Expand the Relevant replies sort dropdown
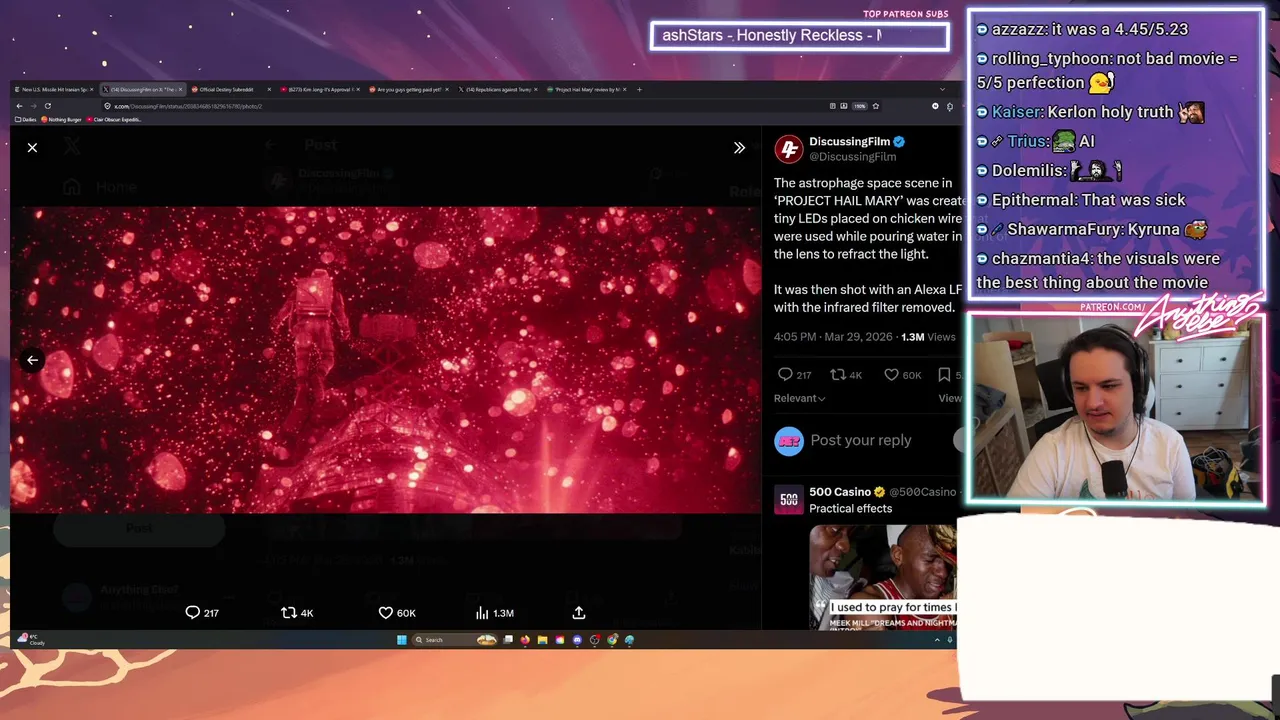Image resolution: width=1280 pixels, height=720 pixels. (800, 398)
